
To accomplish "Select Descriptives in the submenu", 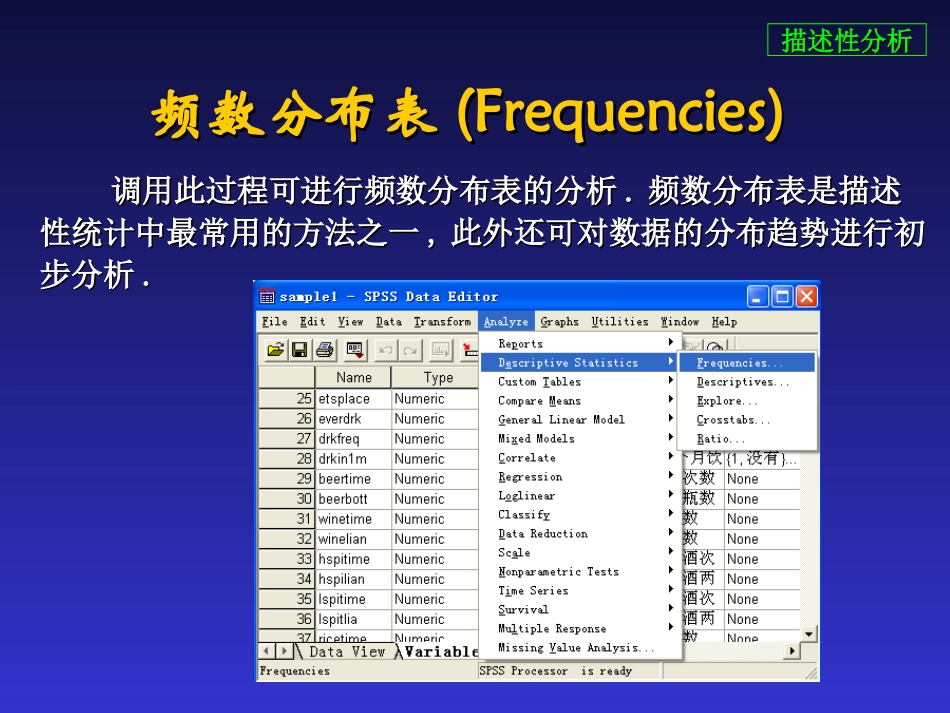I will 747,382.
